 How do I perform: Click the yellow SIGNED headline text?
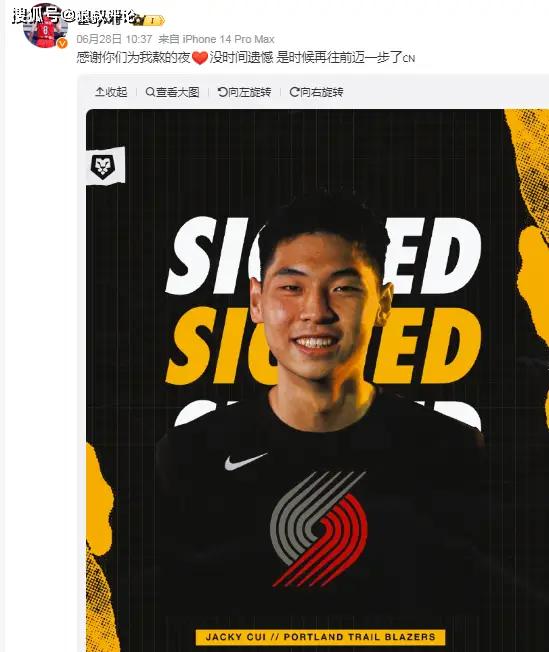pyautogui.click(x=324, y=345)
